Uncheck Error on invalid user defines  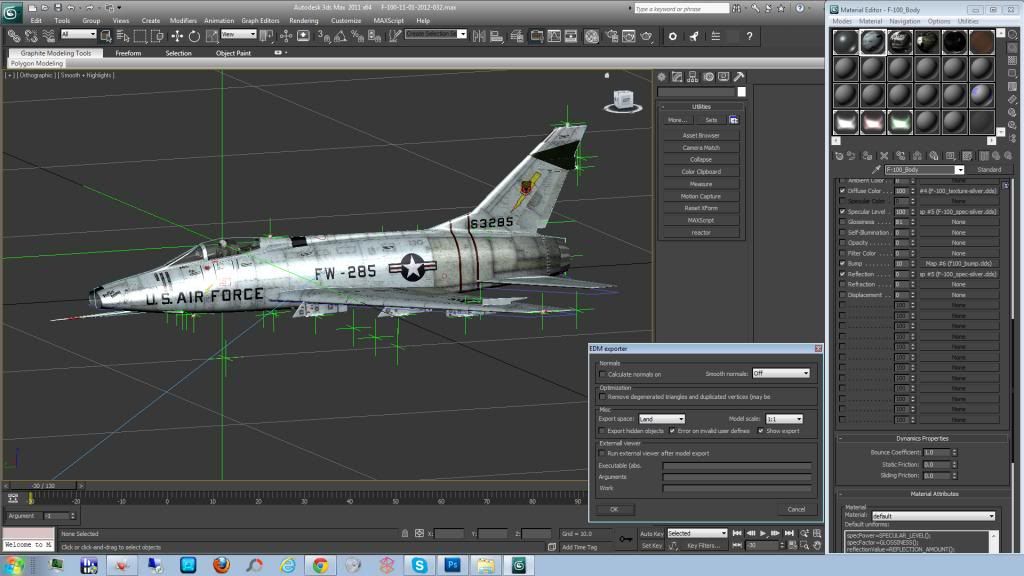(x=672, y=431)
